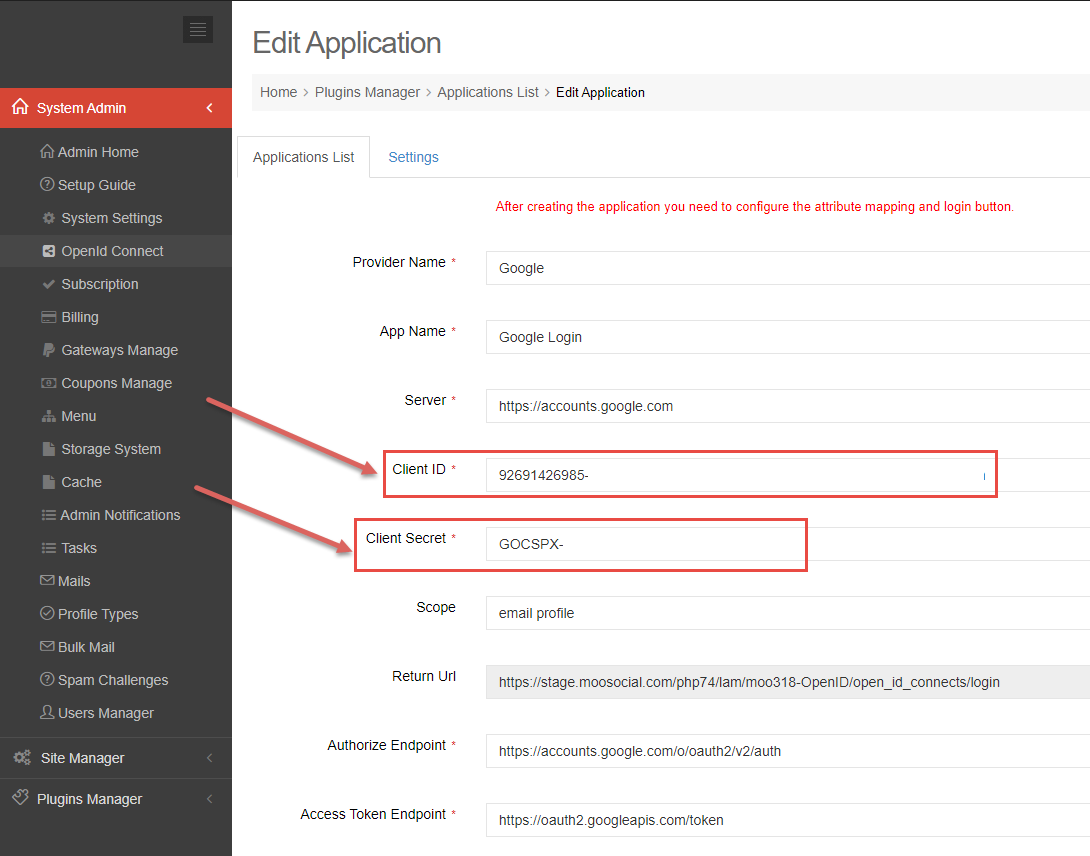Click the Authorize Endpoint input field
This screenshot has width=1090, height=856.
(x=788, y=751)
